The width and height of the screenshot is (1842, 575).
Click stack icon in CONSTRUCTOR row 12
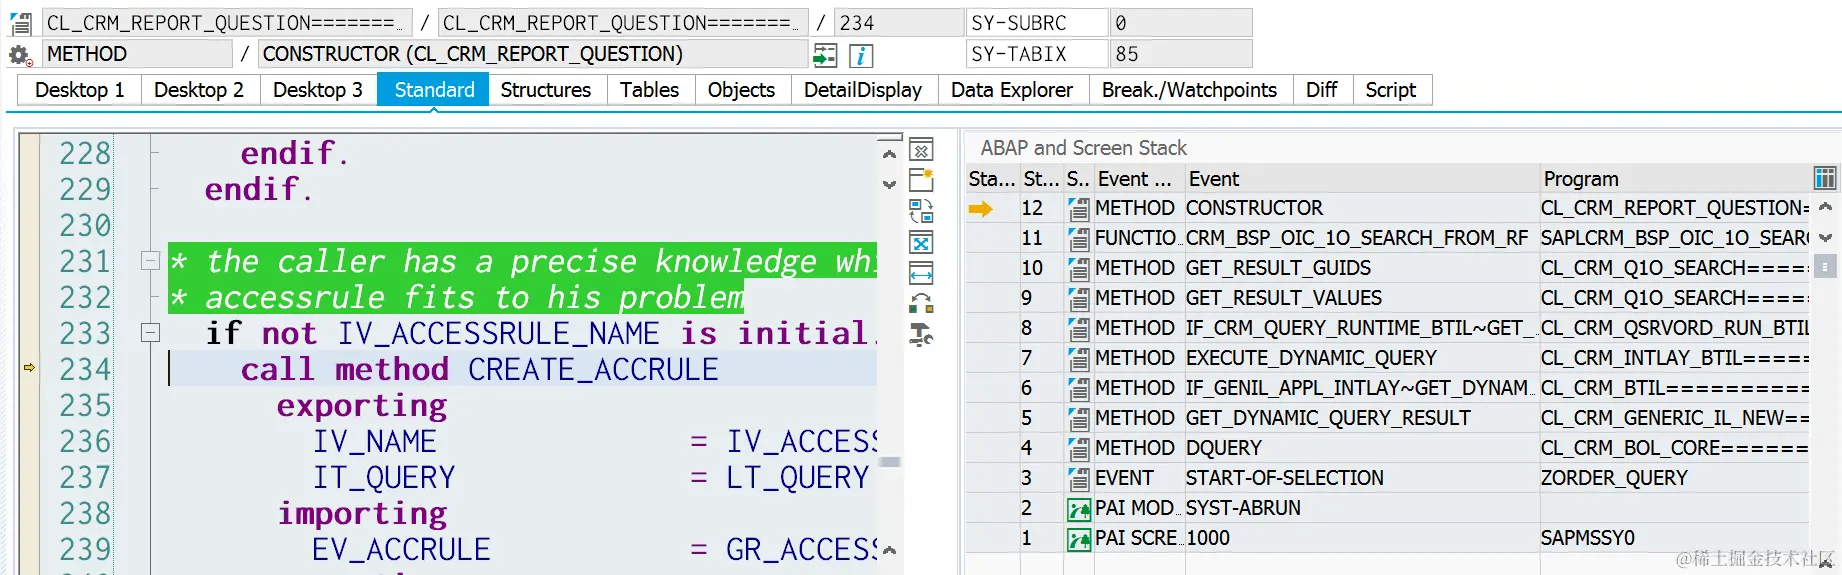pyautogui.click(x=1078, y=209)
